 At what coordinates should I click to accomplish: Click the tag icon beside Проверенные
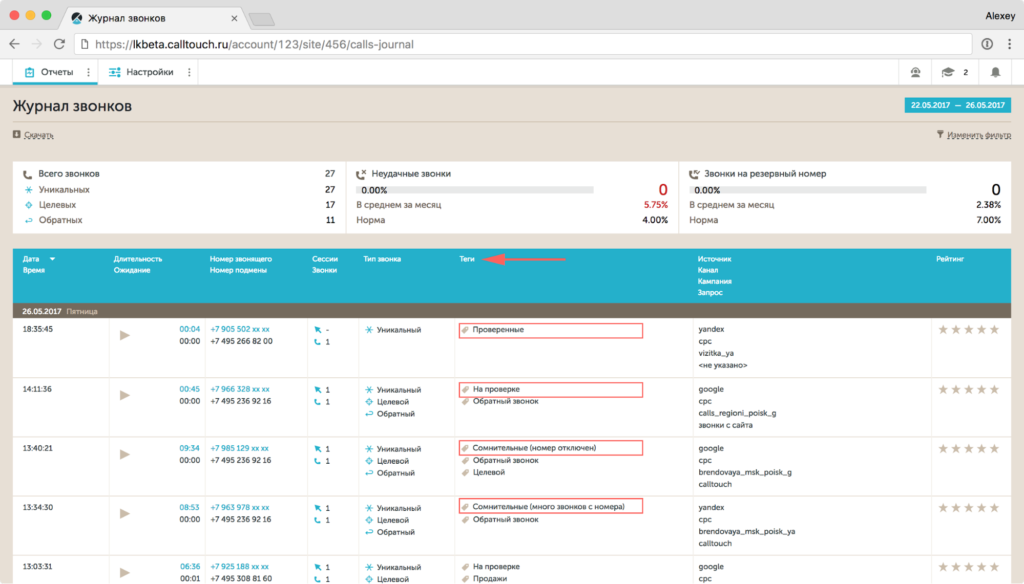465,330
